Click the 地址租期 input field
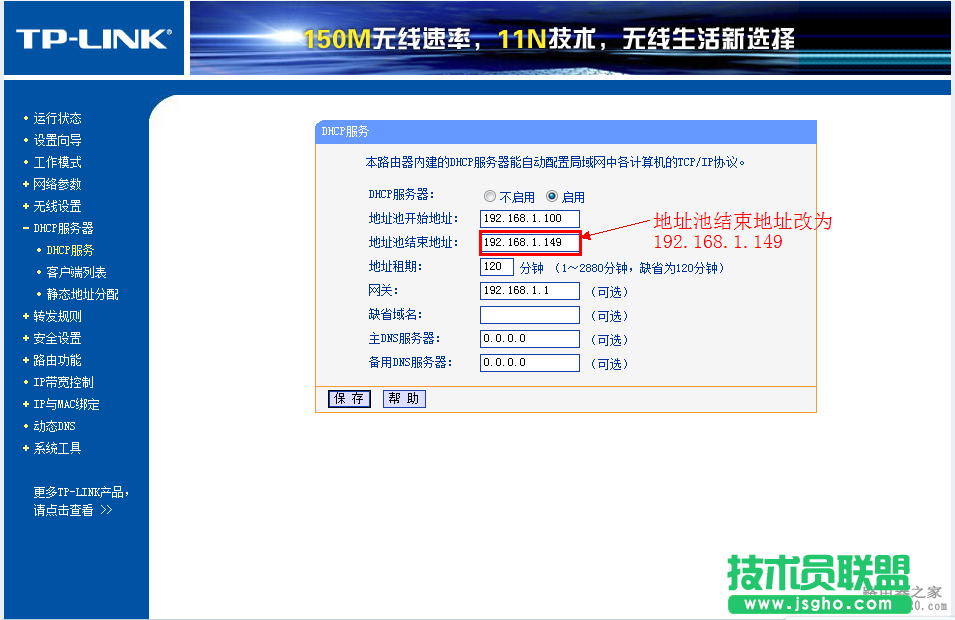The image size is (955, 620). pyautogui.click(x=496, y=267)
